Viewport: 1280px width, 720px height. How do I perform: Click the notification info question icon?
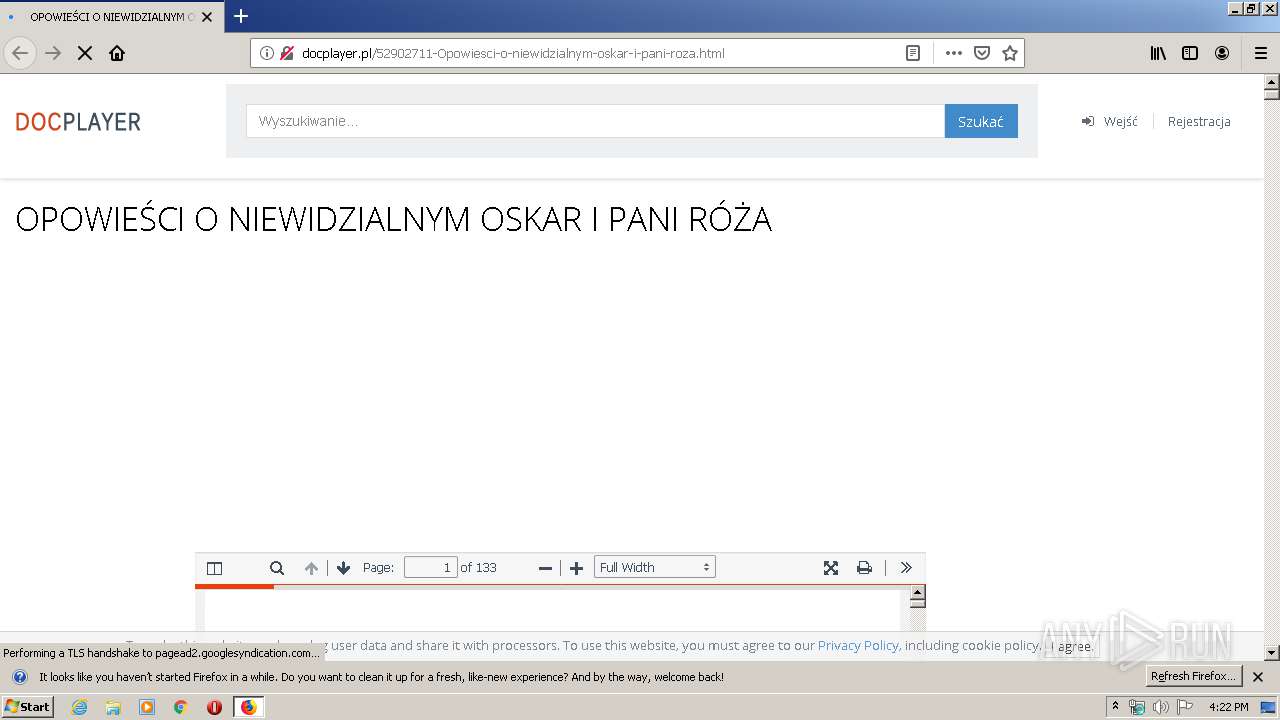pos(19,677)
